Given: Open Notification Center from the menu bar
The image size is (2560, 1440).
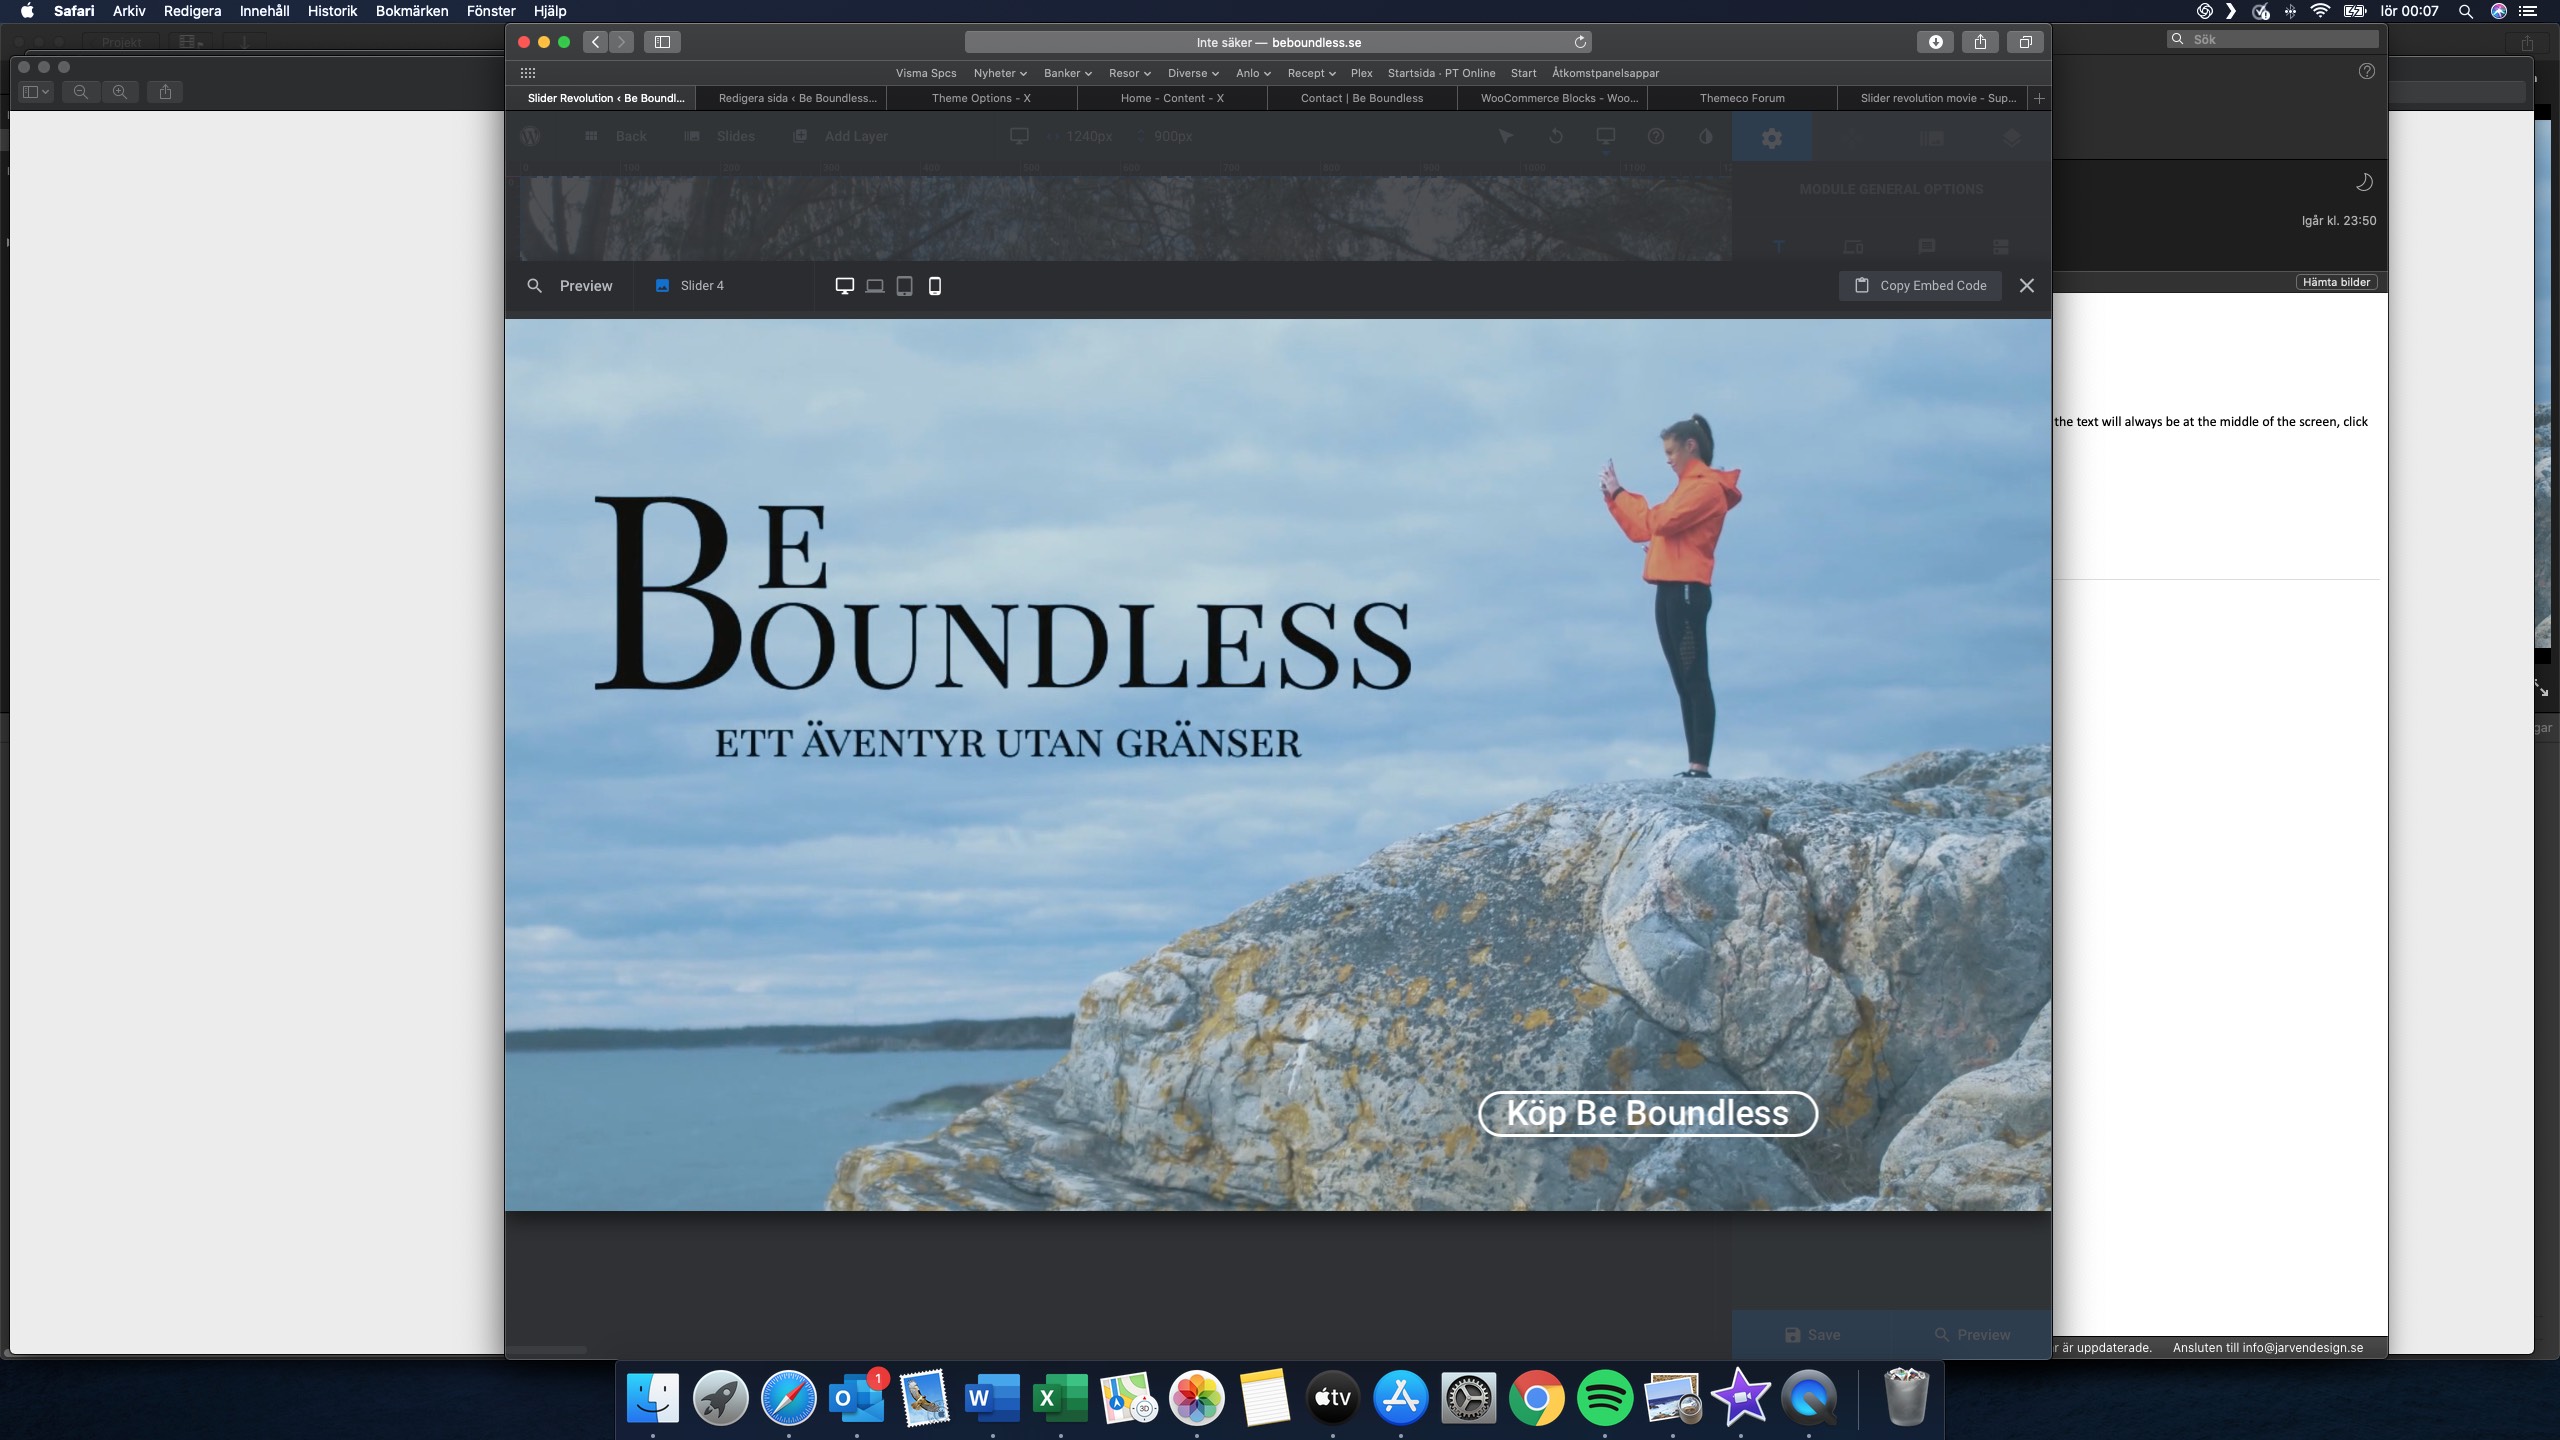Looking at the screenshot, I should 2528,11.
